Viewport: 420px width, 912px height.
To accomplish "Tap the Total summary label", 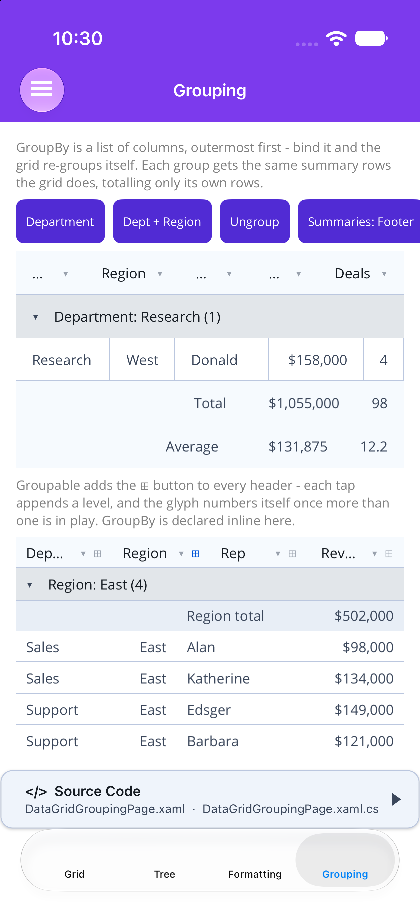I will click(209, 404).
